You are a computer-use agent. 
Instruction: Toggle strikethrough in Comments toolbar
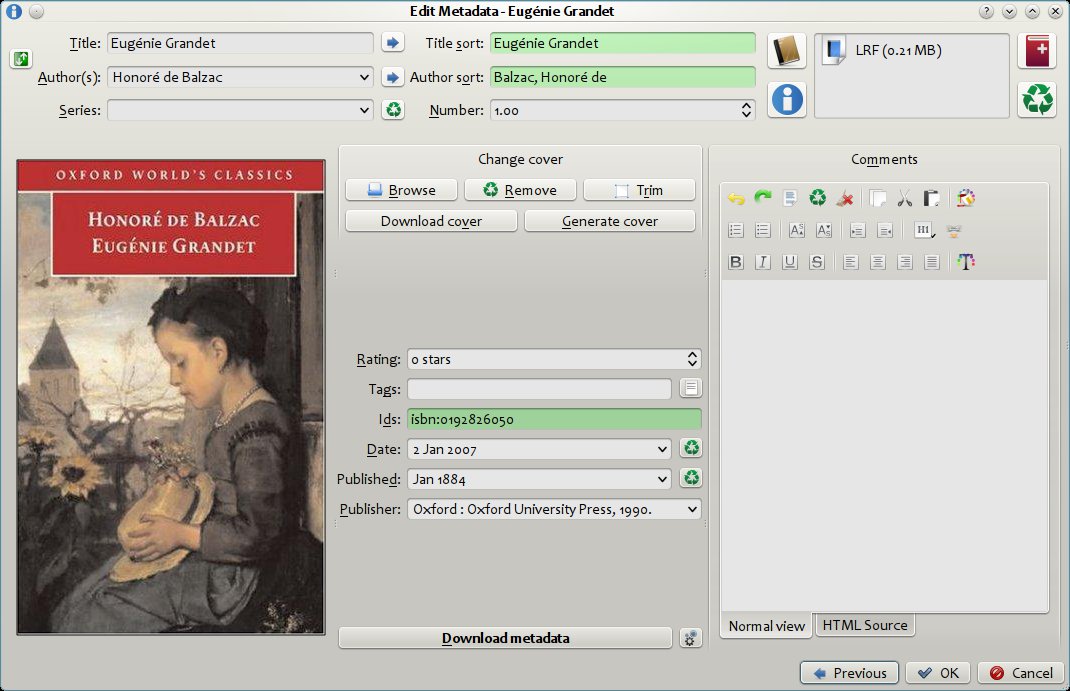coord(817,262)
